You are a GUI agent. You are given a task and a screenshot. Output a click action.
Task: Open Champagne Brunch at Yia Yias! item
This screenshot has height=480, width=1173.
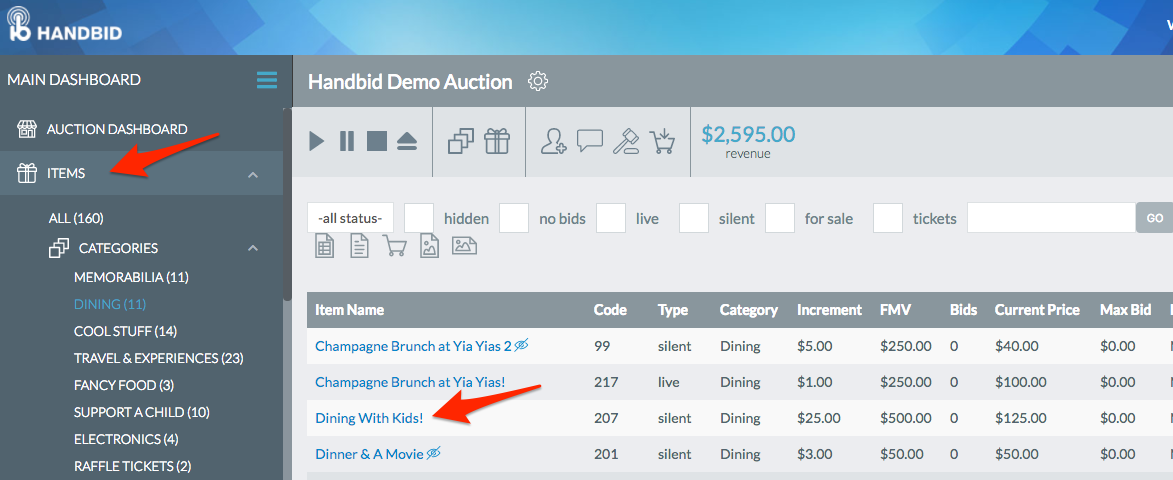410,381
